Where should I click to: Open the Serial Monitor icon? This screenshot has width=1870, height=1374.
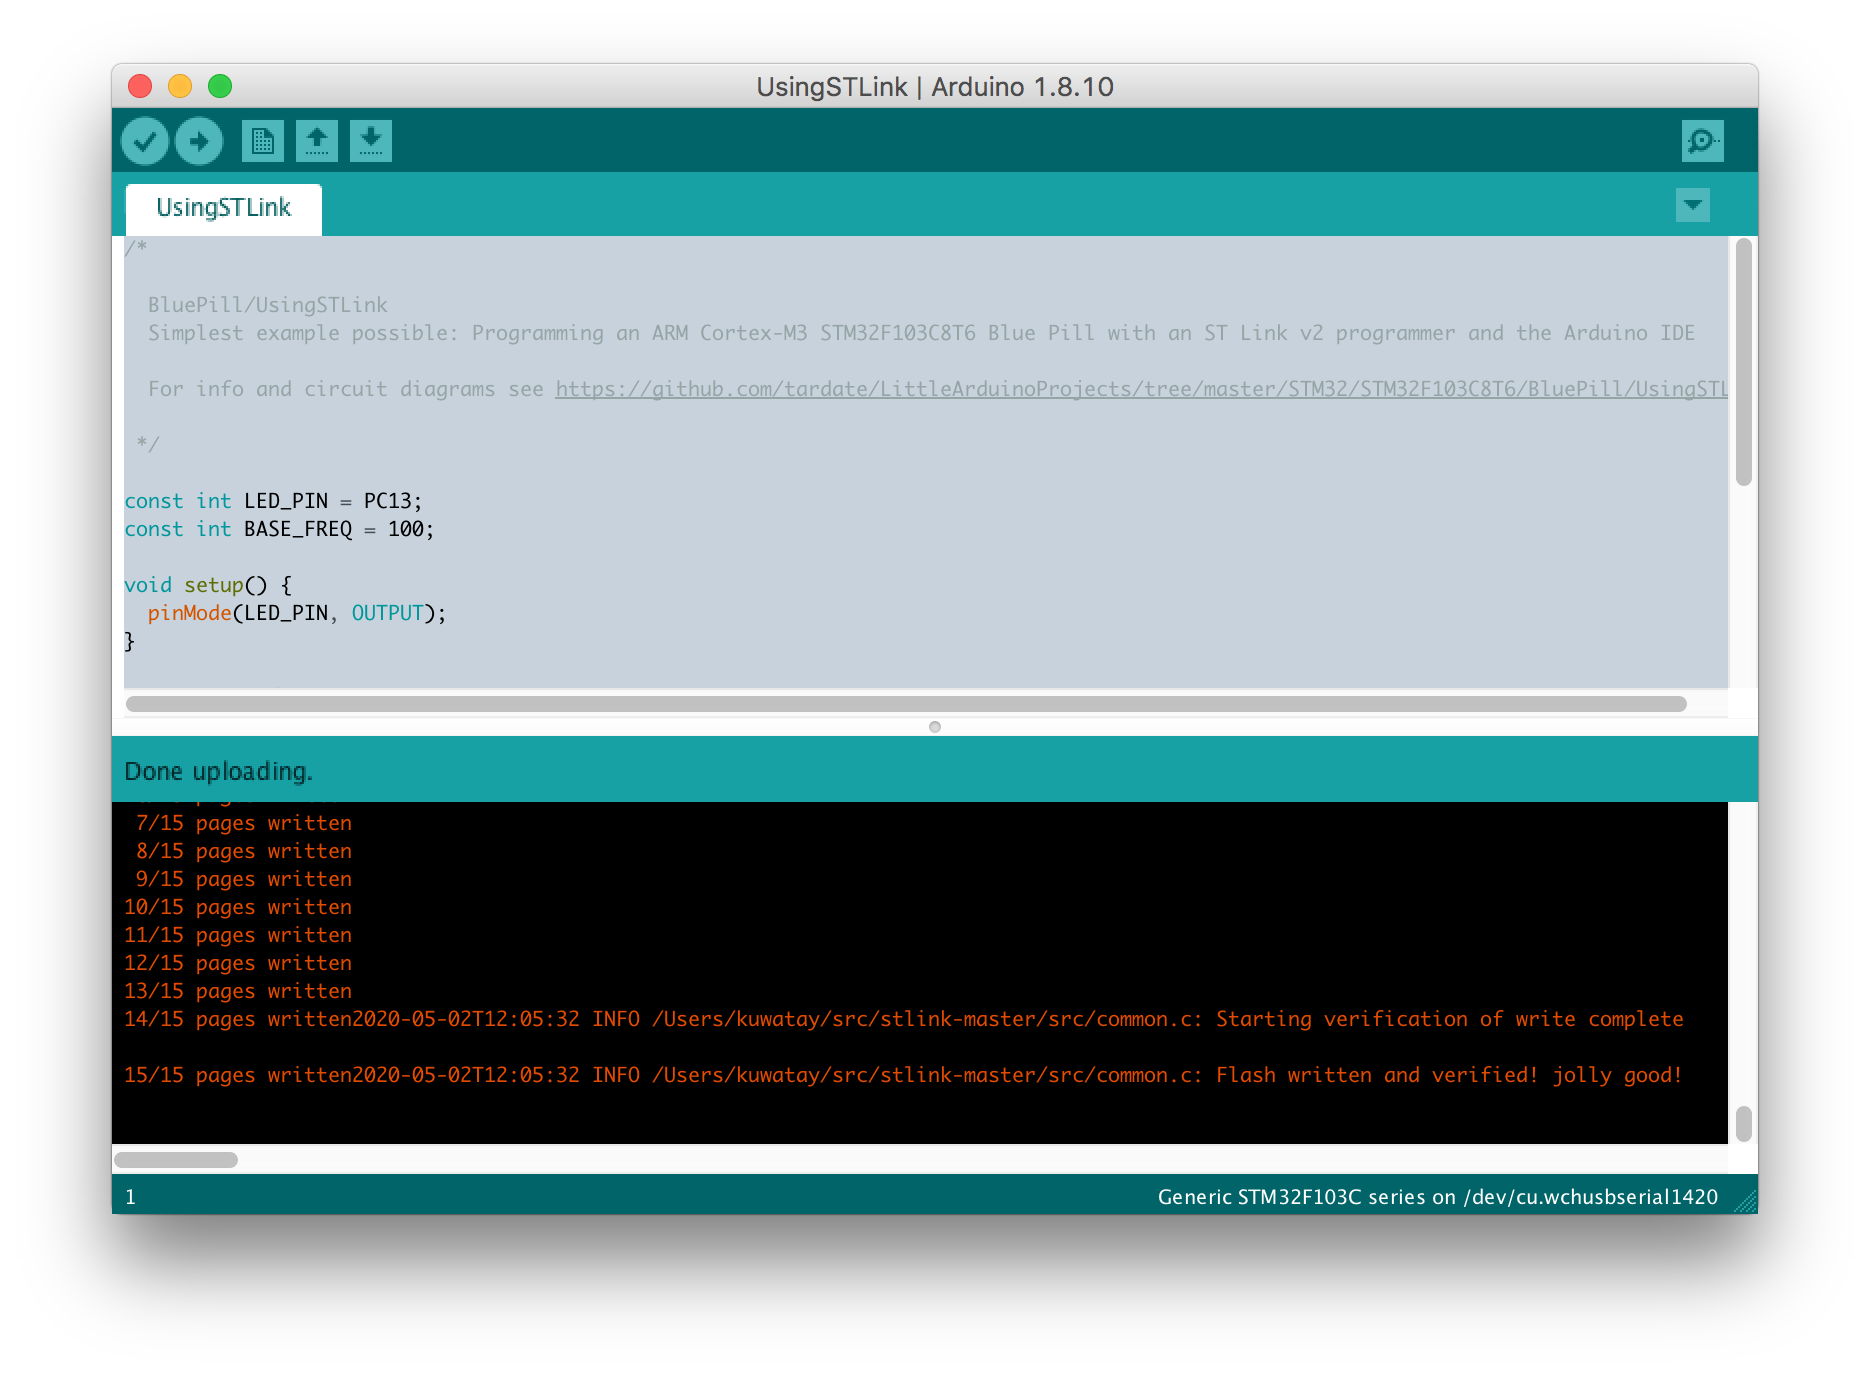pyautogui.click(x=1703, y=141)
